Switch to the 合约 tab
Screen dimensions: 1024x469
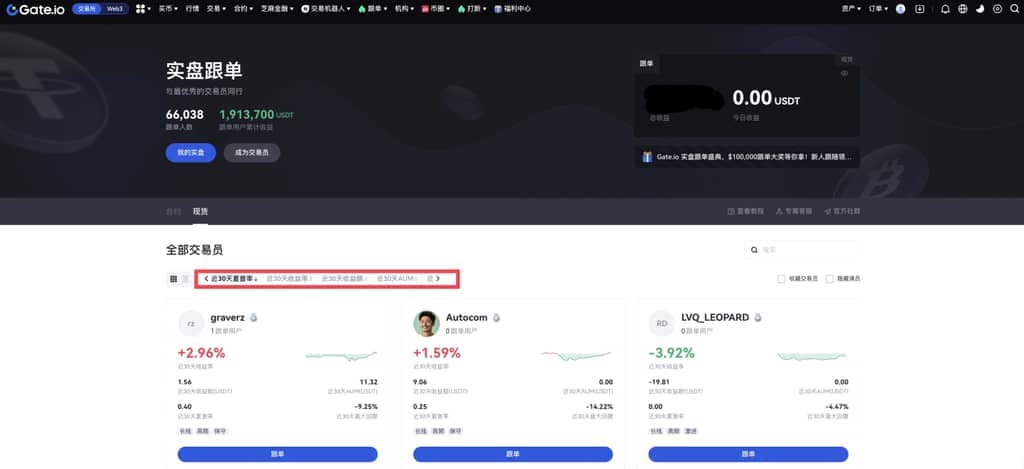[173, 211]
